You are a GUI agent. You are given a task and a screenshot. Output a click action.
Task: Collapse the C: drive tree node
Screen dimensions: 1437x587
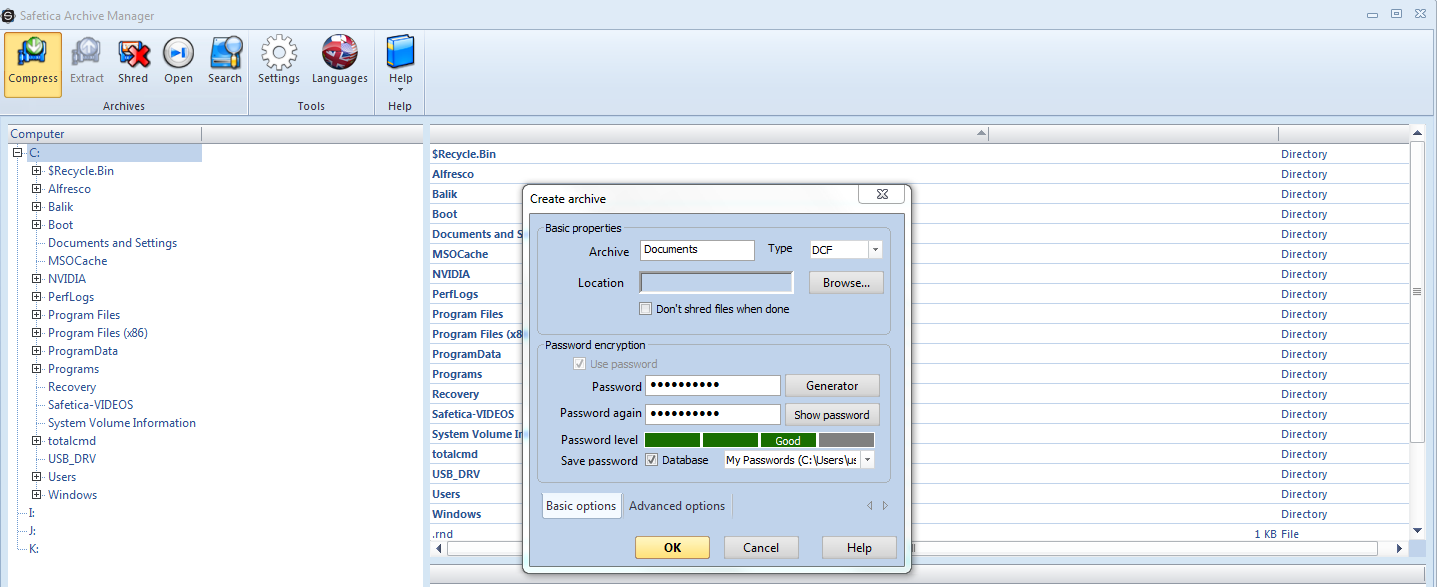tap(17, 153)
